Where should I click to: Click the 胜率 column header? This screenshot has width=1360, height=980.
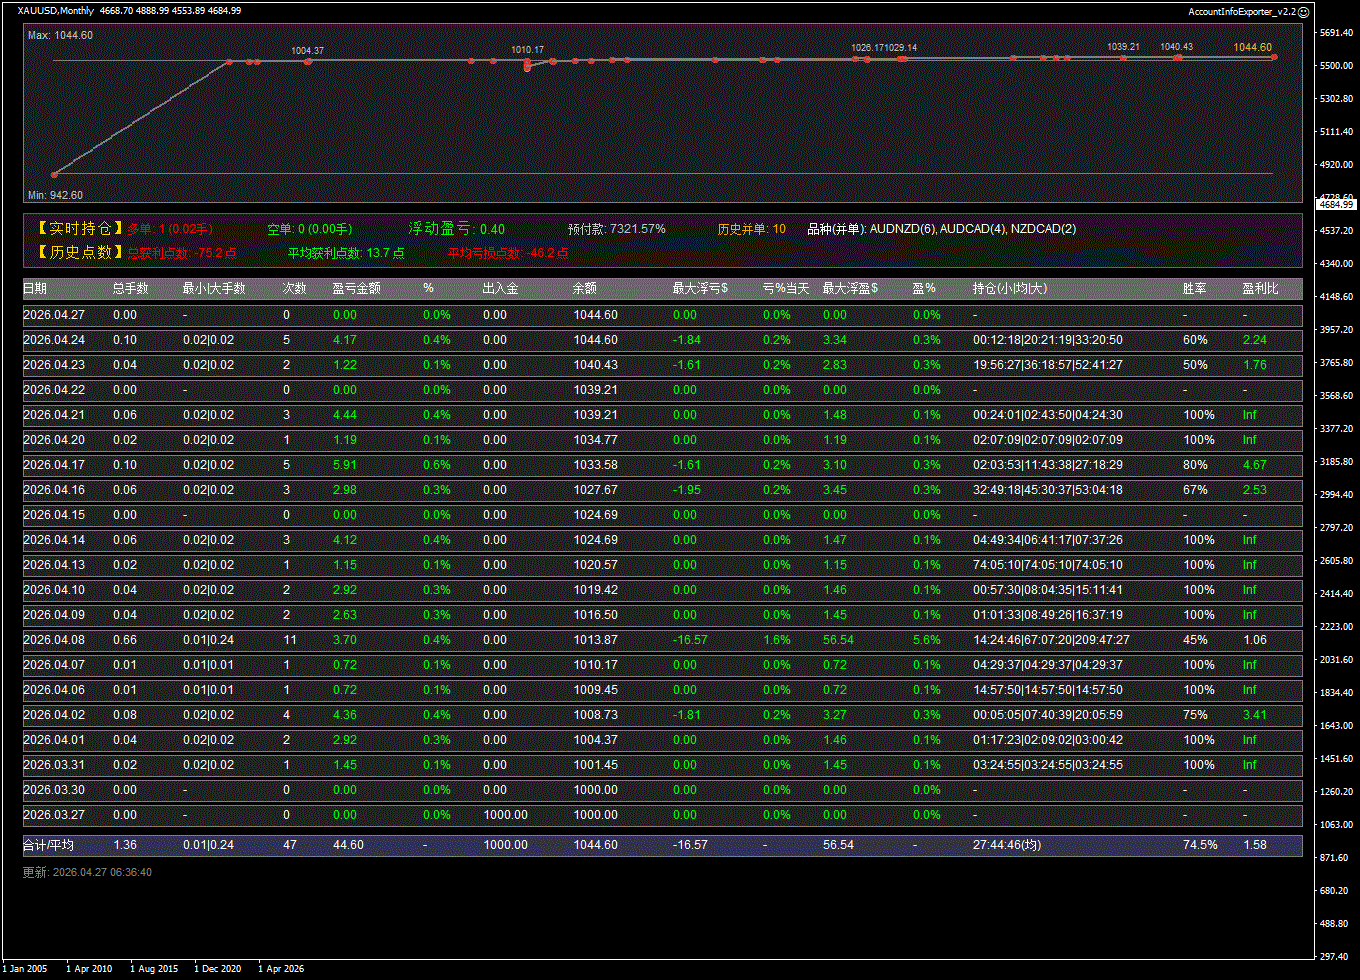(1194, 288)
